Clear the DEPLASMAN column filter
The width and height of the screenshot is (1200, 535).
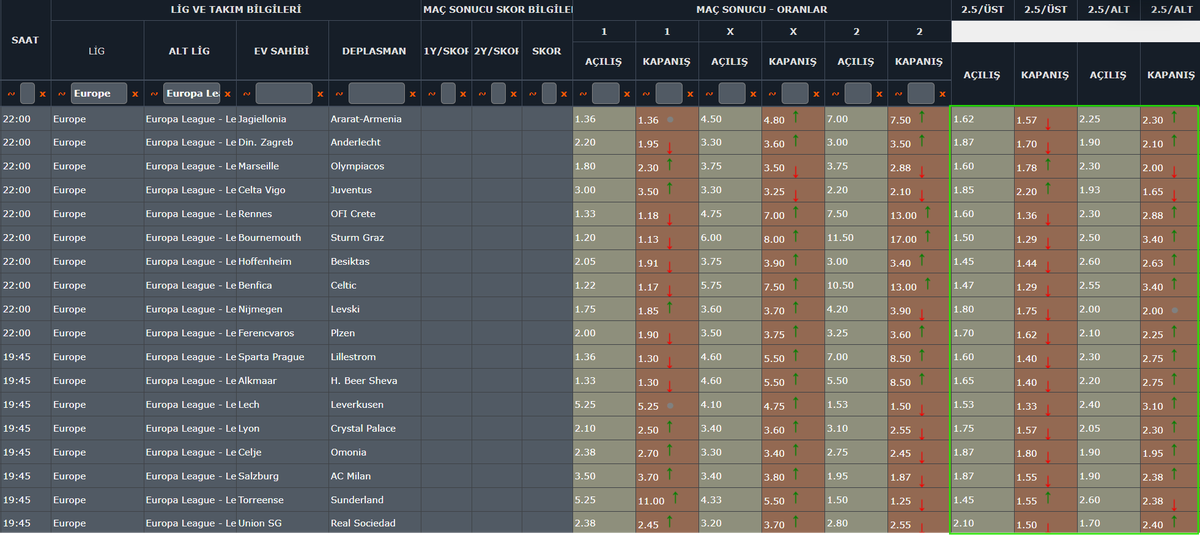(412, 94)
